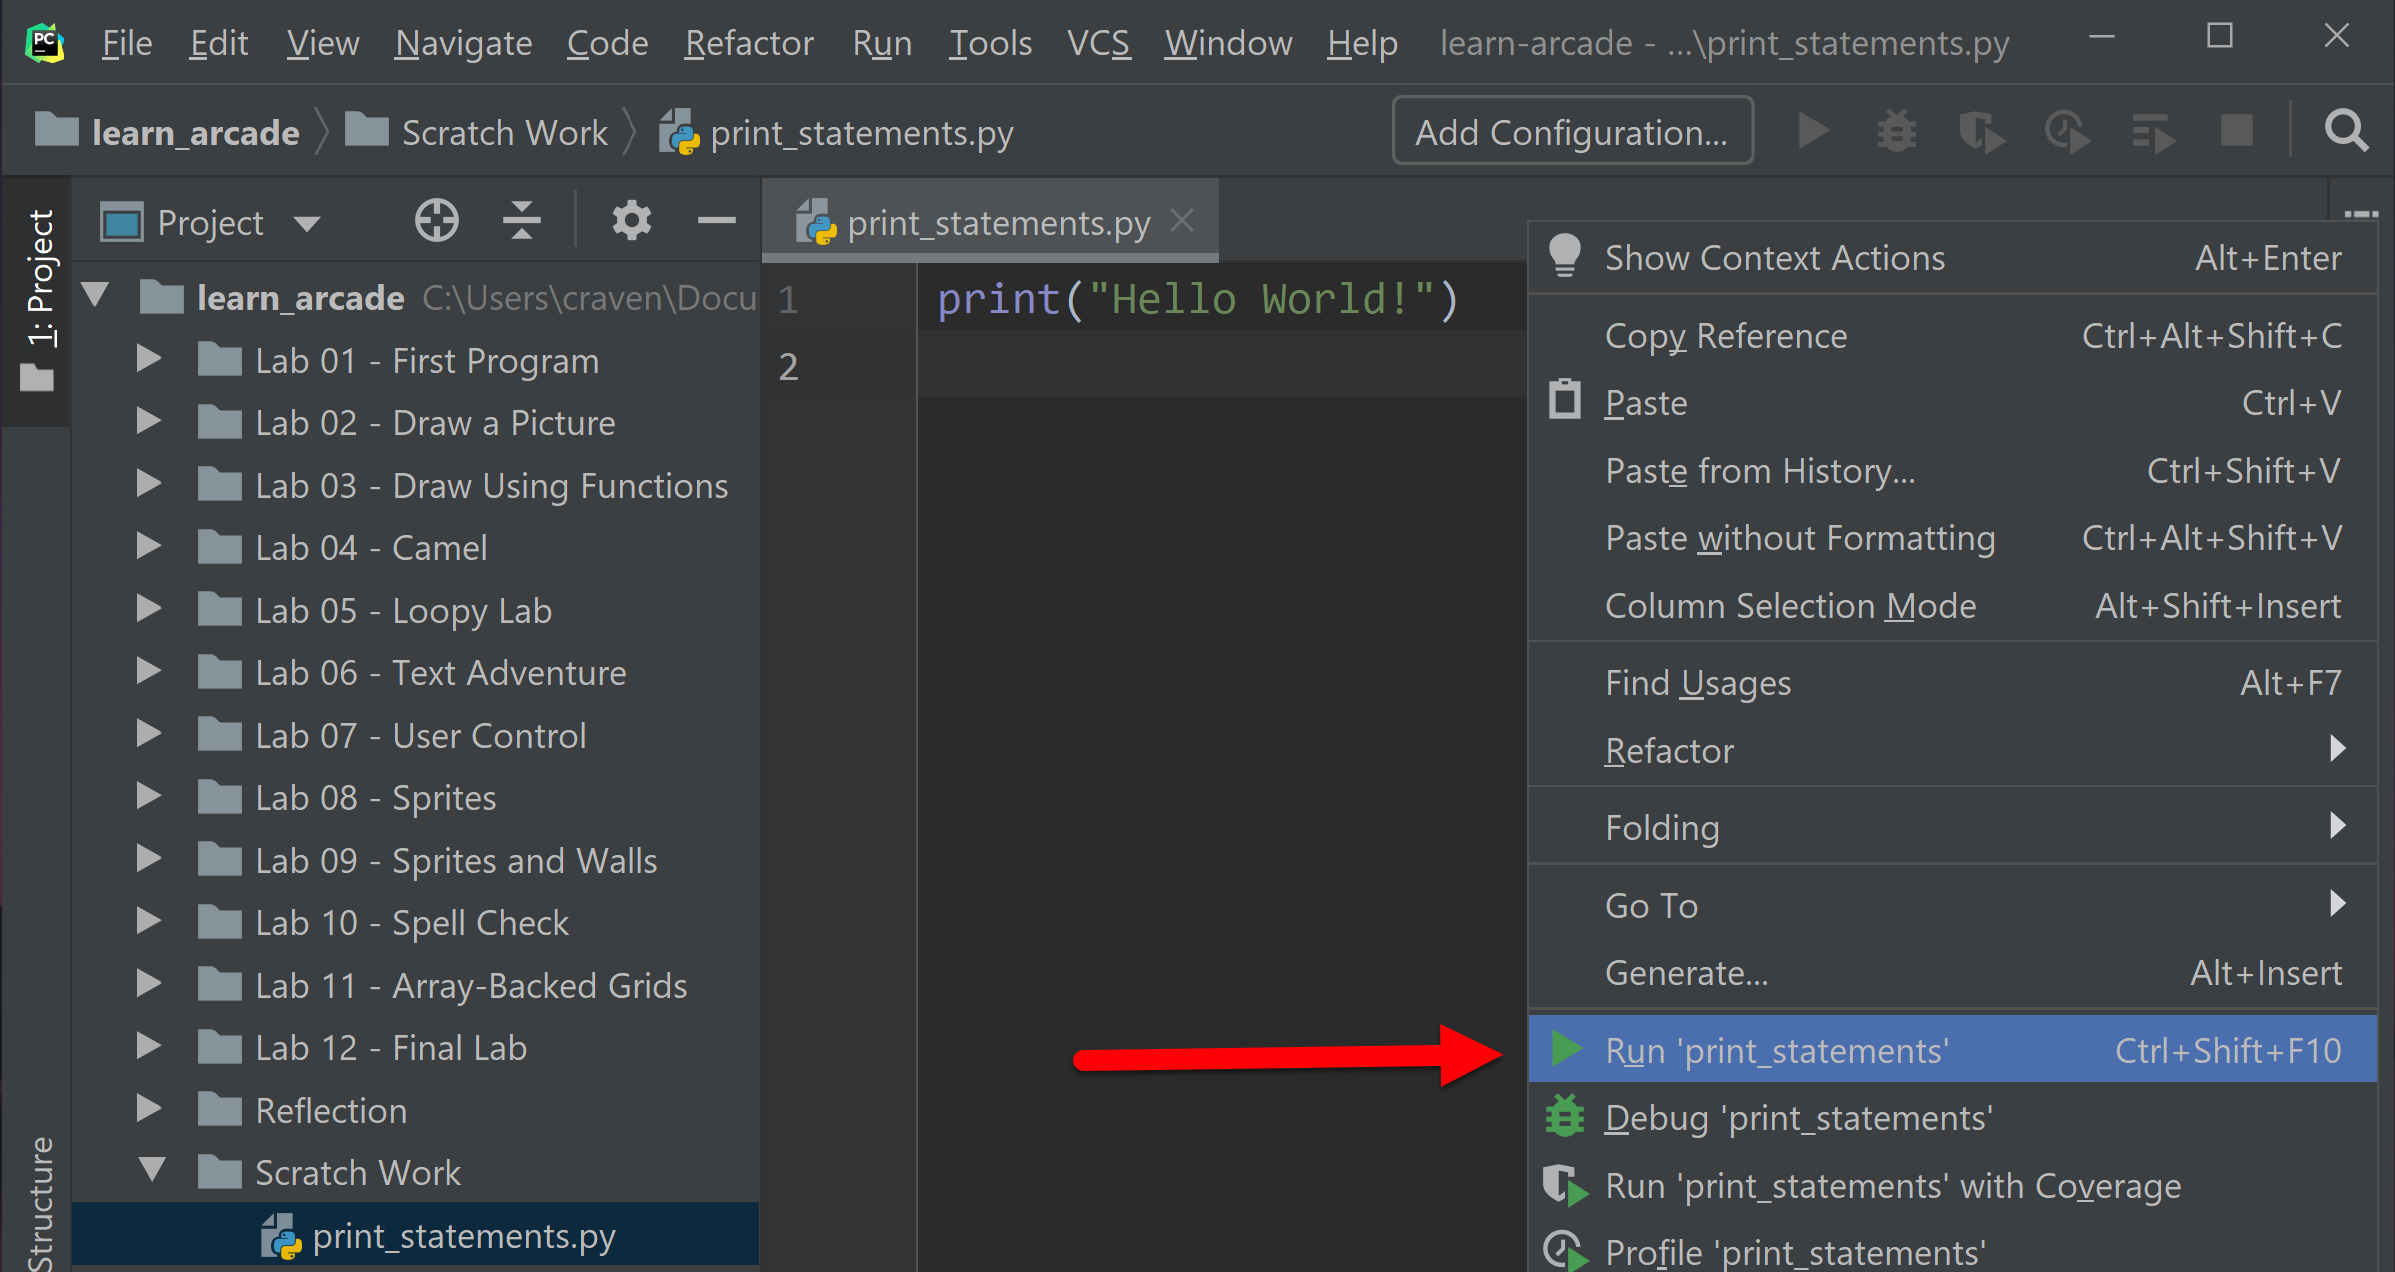Open the Code menu
2395x1272 pixels.
pos(607,43)
